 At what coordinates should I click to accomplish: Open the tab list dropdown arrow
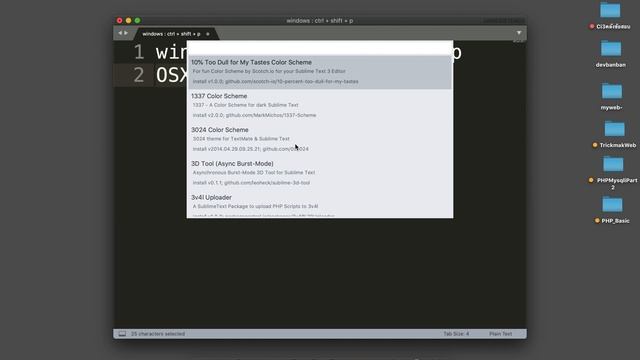(519, 33)
